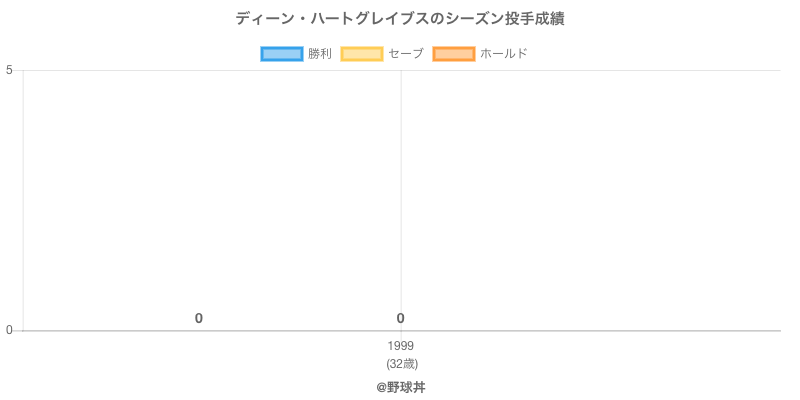Click the 0 data label above 1999
Image resolution: width=800 pixels, height=400 pixels.
[401, 319]
